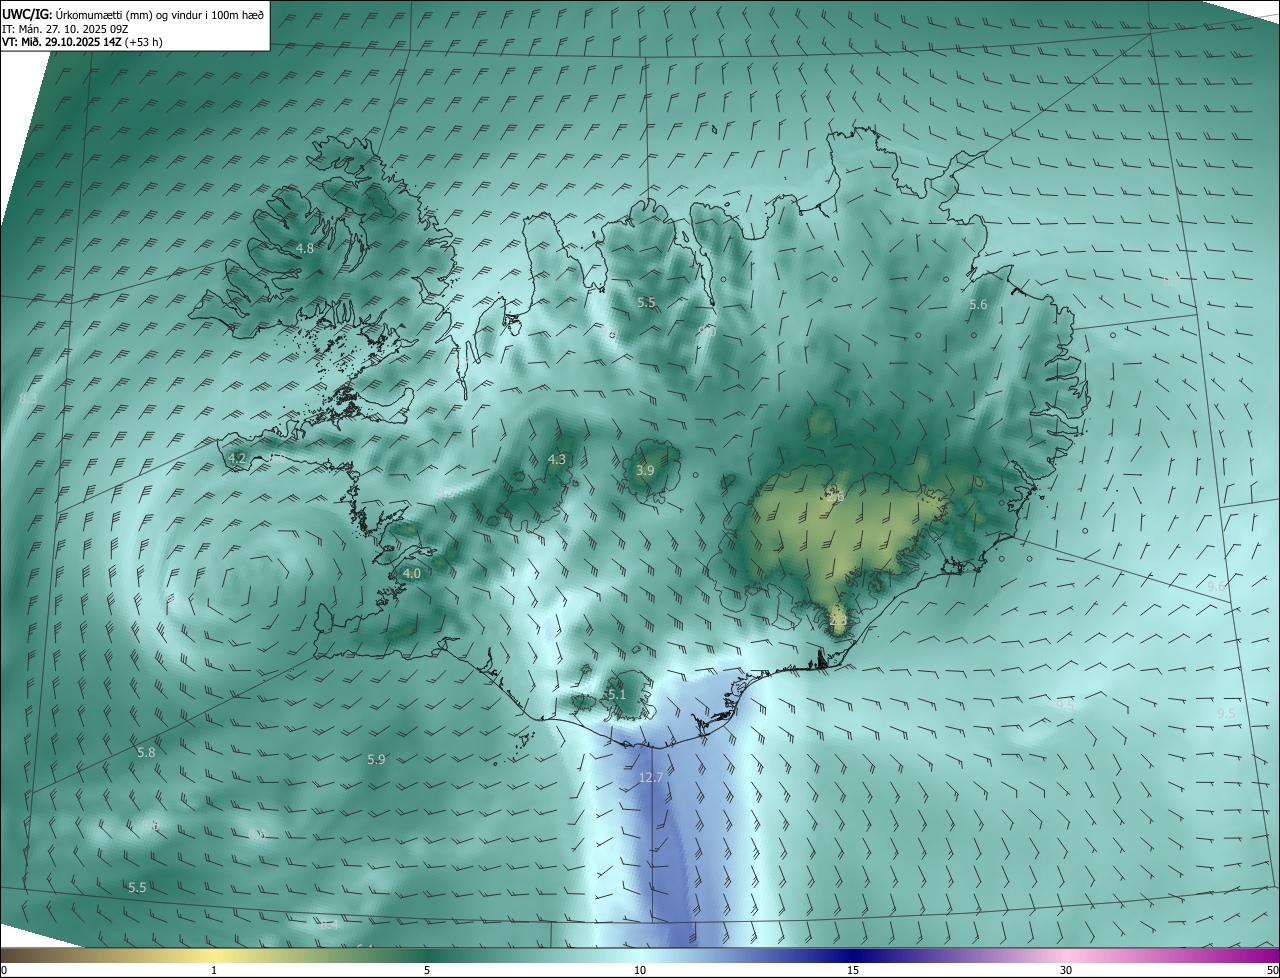1280x978 pixels.
Task: Click the 4.0 value on the map
Action: coord(412,574)
